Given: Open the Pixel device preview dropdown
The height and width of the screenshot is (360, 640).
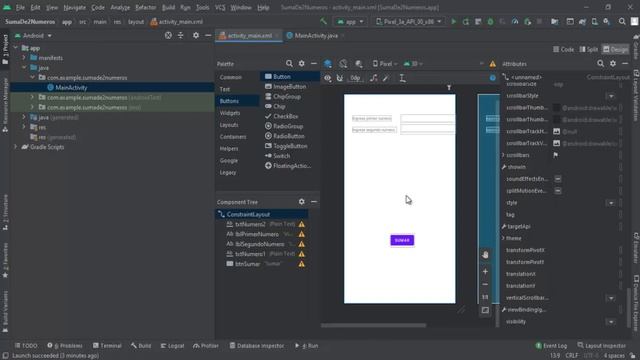Looking at the screenshot, I should [x=385, y=64].
